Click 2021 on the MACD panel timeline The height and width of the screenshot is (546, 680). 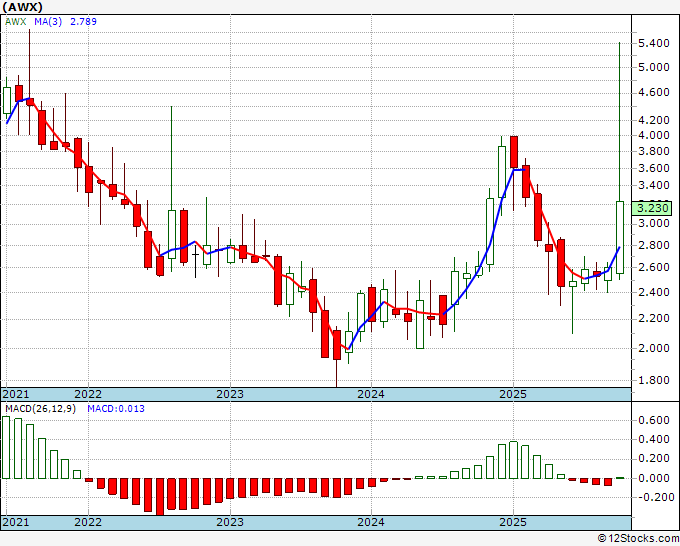click(x=16, y=522)
